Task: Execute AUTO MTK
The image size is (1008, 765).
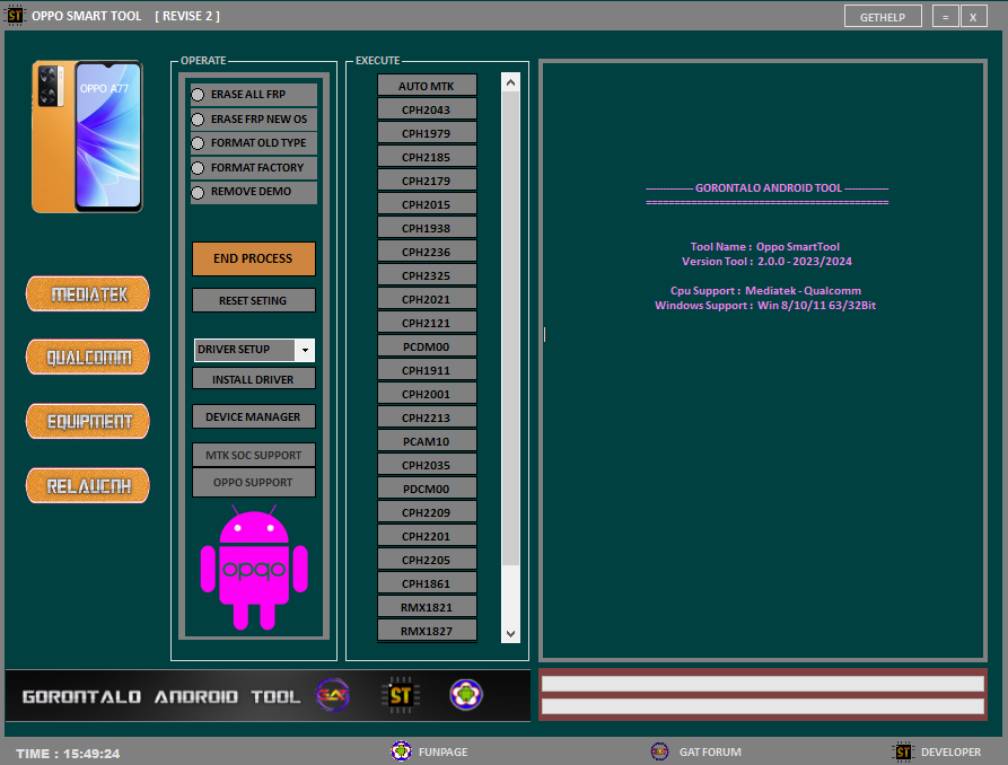Action: pyautogui.click(x=427, y=86)
